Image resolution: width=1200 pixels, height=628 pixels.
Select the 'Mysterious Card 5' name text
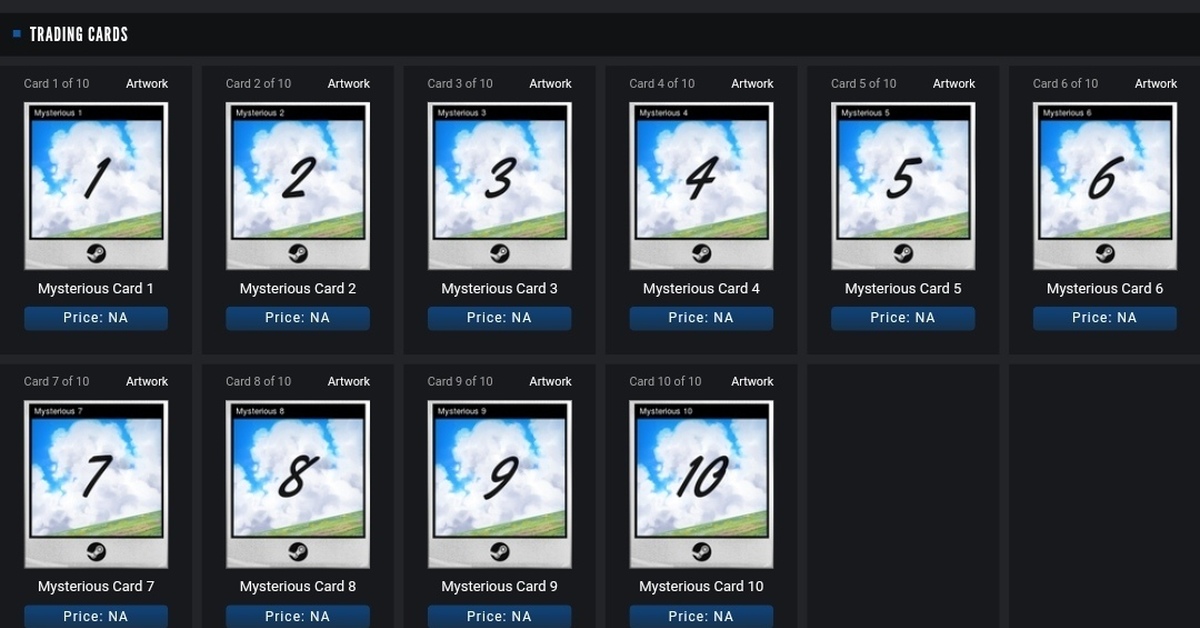pos(903,289)
